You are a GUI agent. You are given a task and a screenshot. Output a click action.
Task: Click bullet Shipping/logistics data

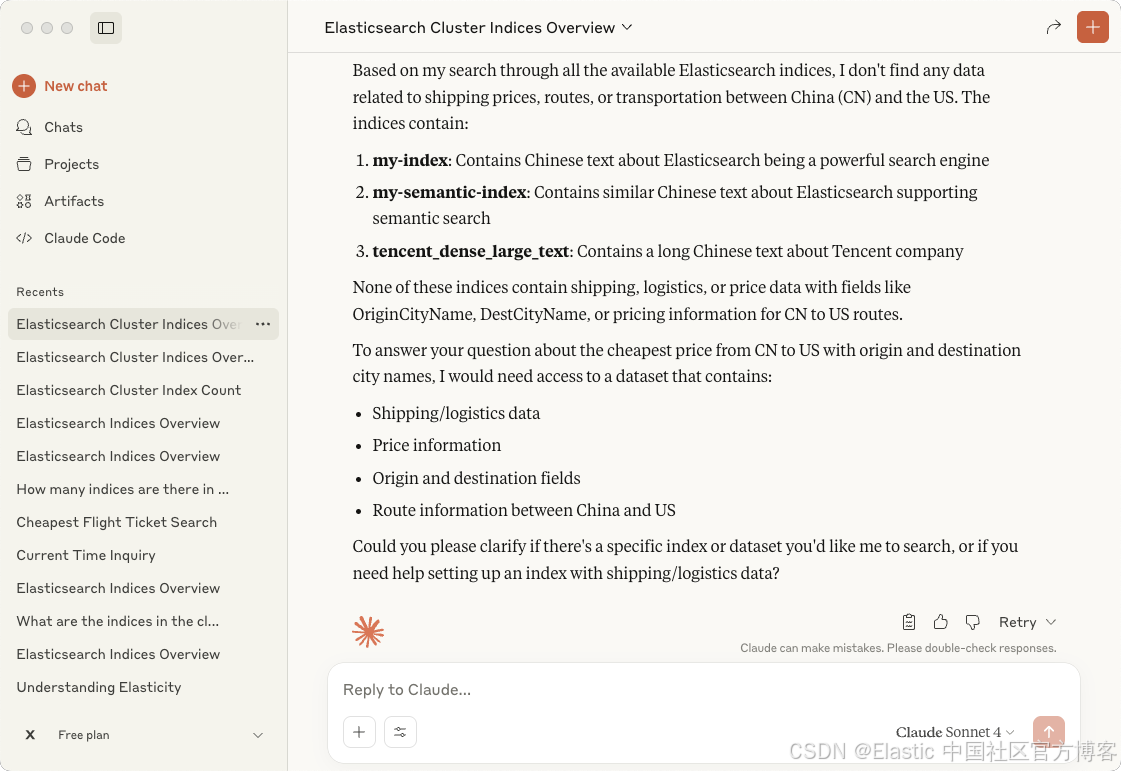(x=456, y=413)
